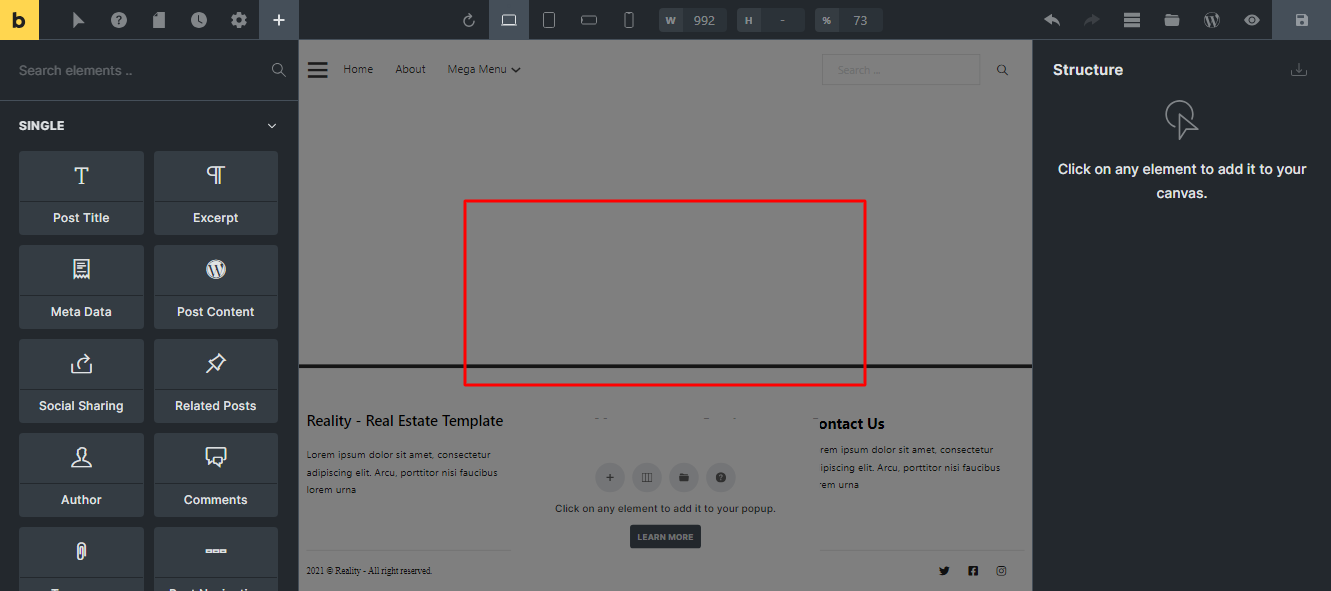This screenshot has height=591, width=1331.
Task: Save the page with the disk icon
Action: tap(1301, 20)
